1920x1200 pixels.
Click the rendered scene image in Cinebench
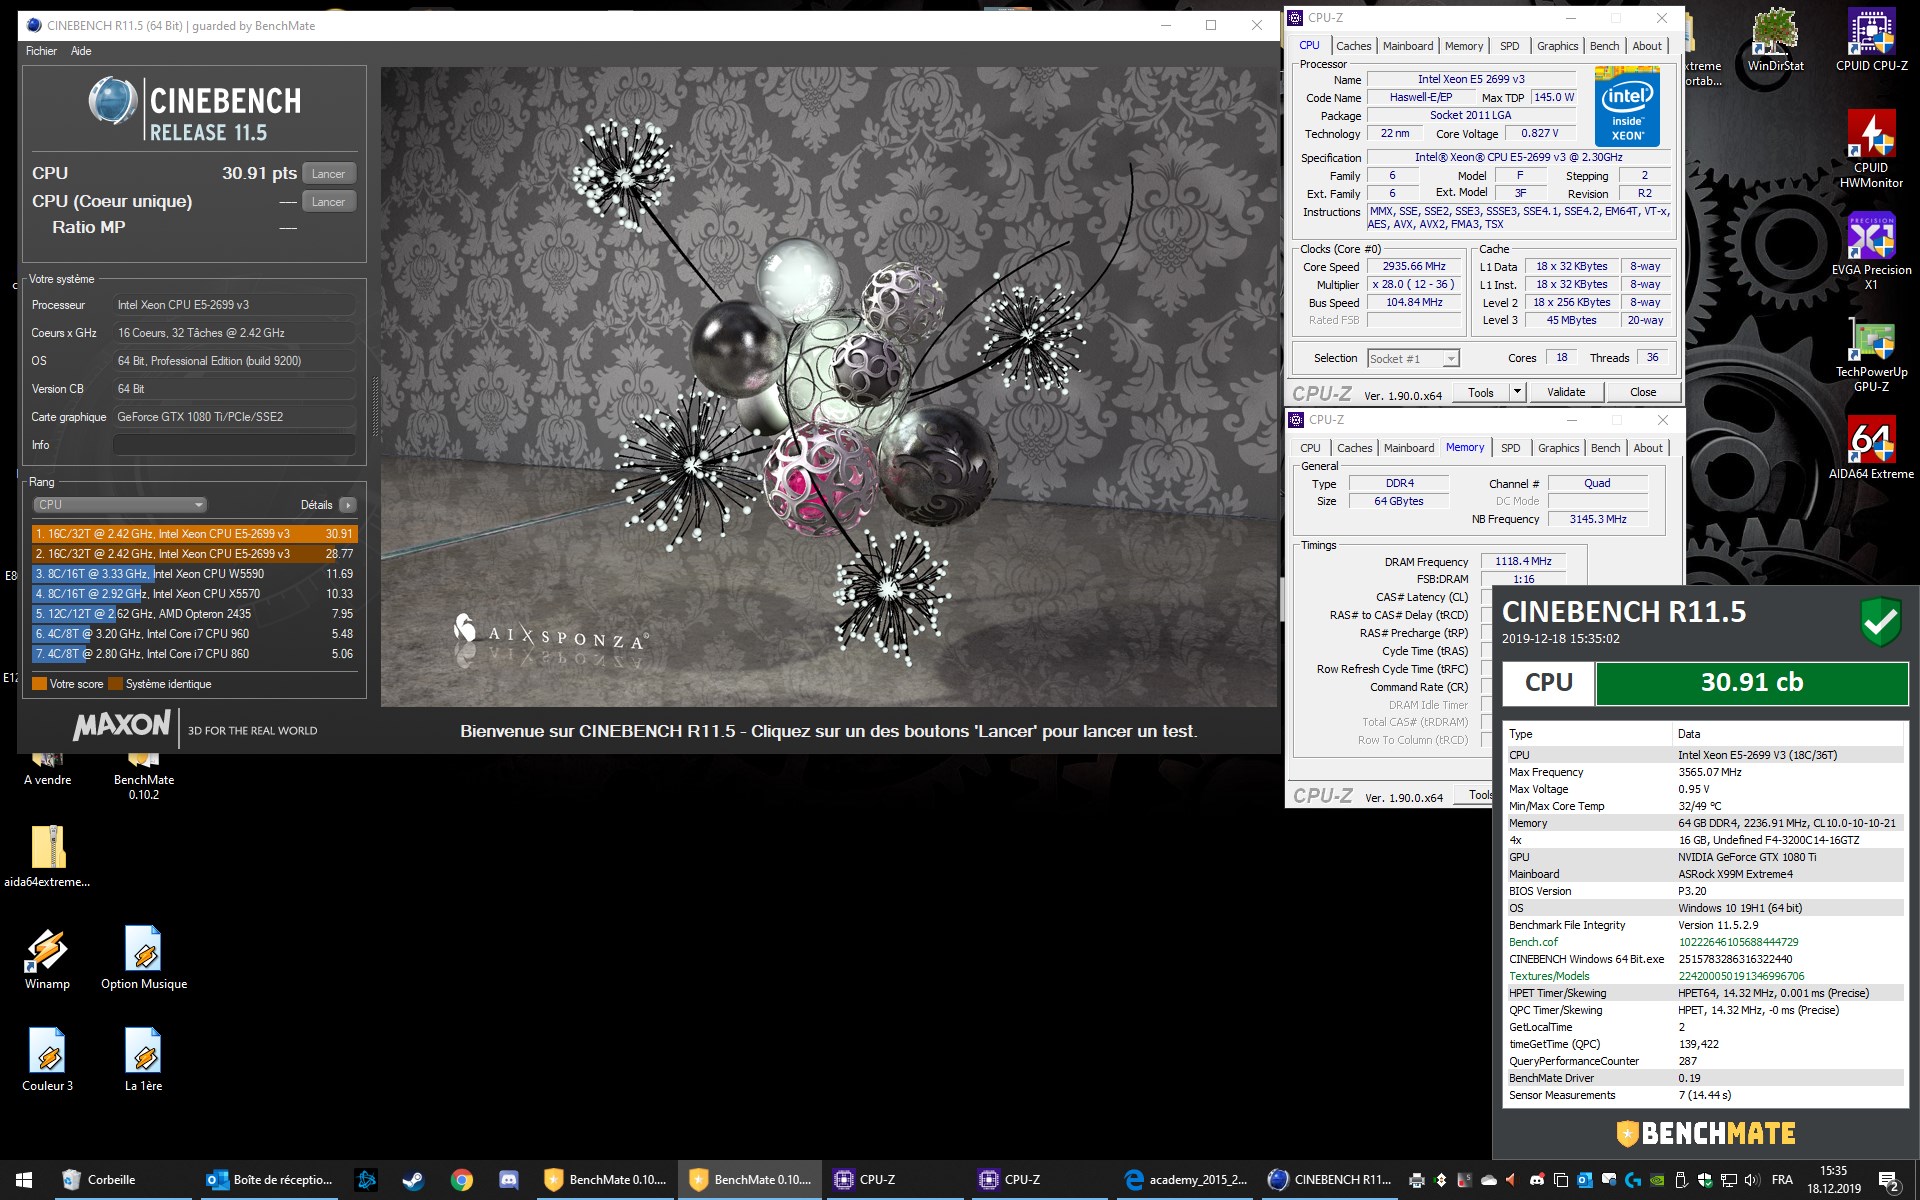829,387
